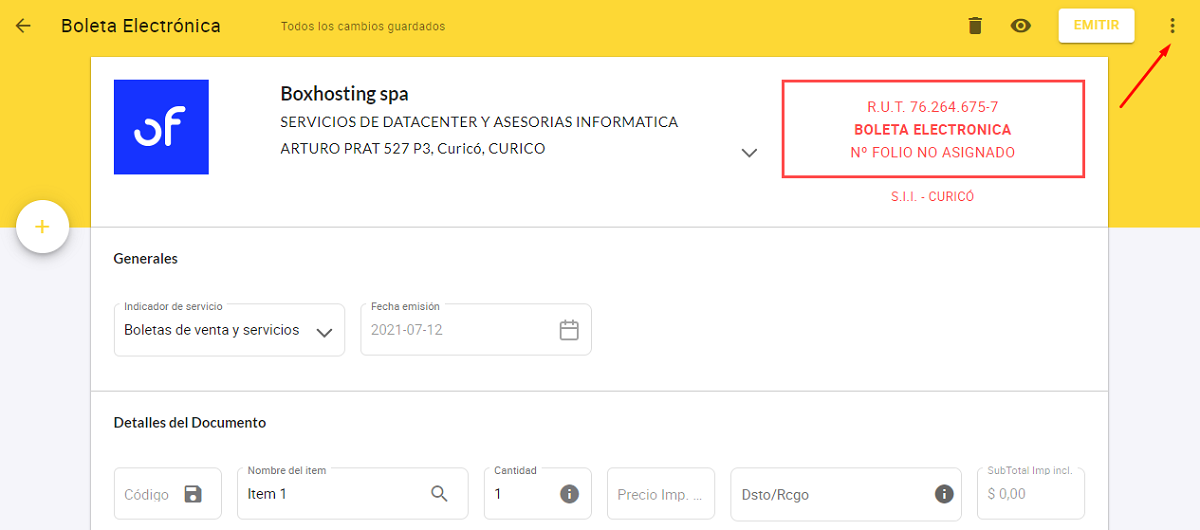The width and height of the screenshot is (1200, 530).
Task: Delete the document with the trash icon
Action: (x=975, y=26)
